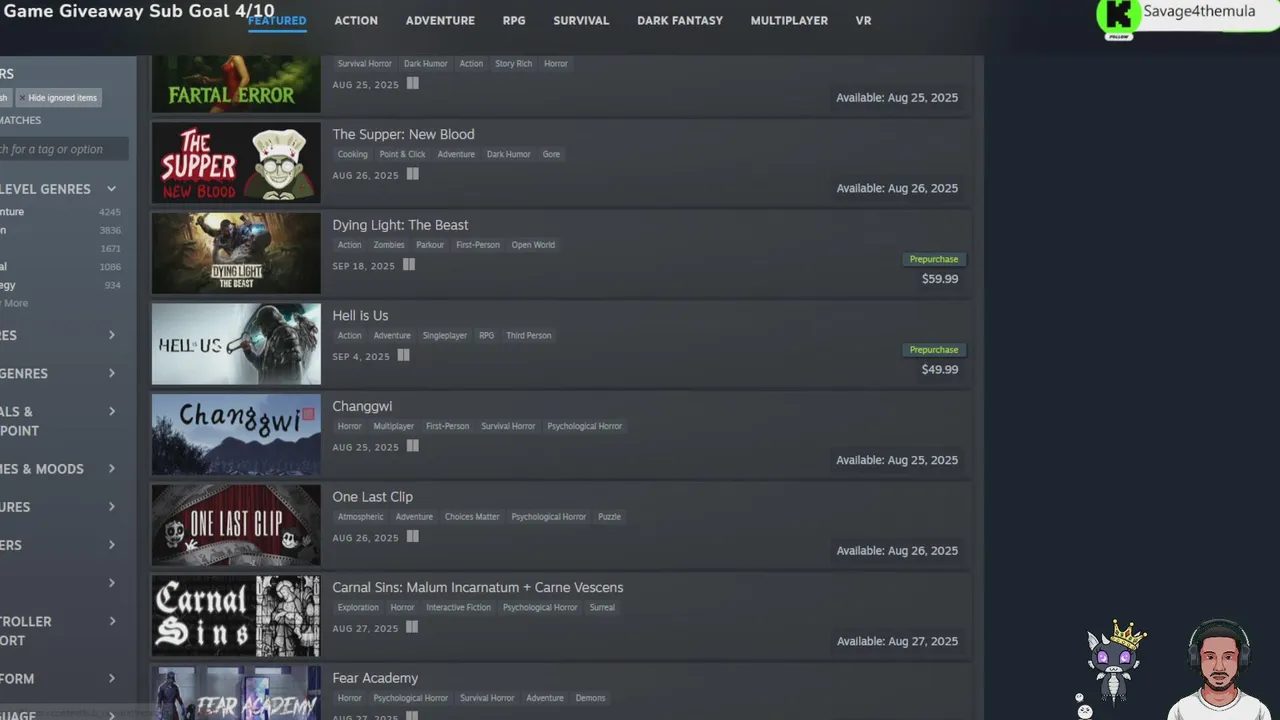The width and height of the screenshot is (1280, 720).
Task: Click Prepurchase badge above $59.99
Action: point(934,259)
